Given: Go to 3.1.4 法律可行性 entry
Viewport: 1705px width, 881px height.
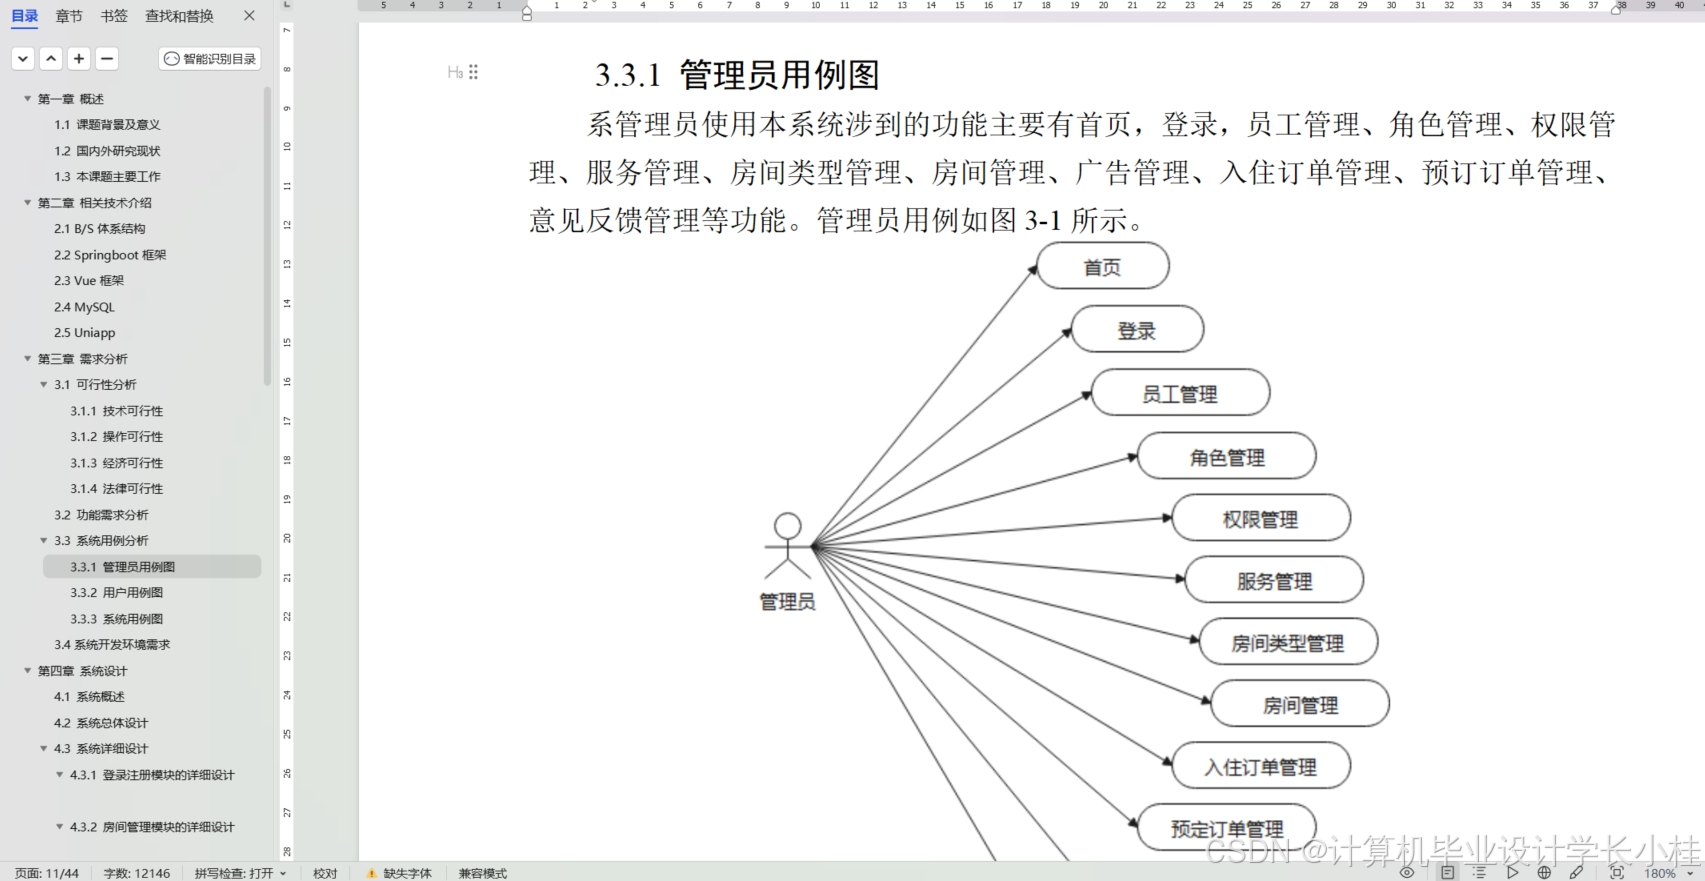Looking at the screenshot, I should click(x=116, y=489).
